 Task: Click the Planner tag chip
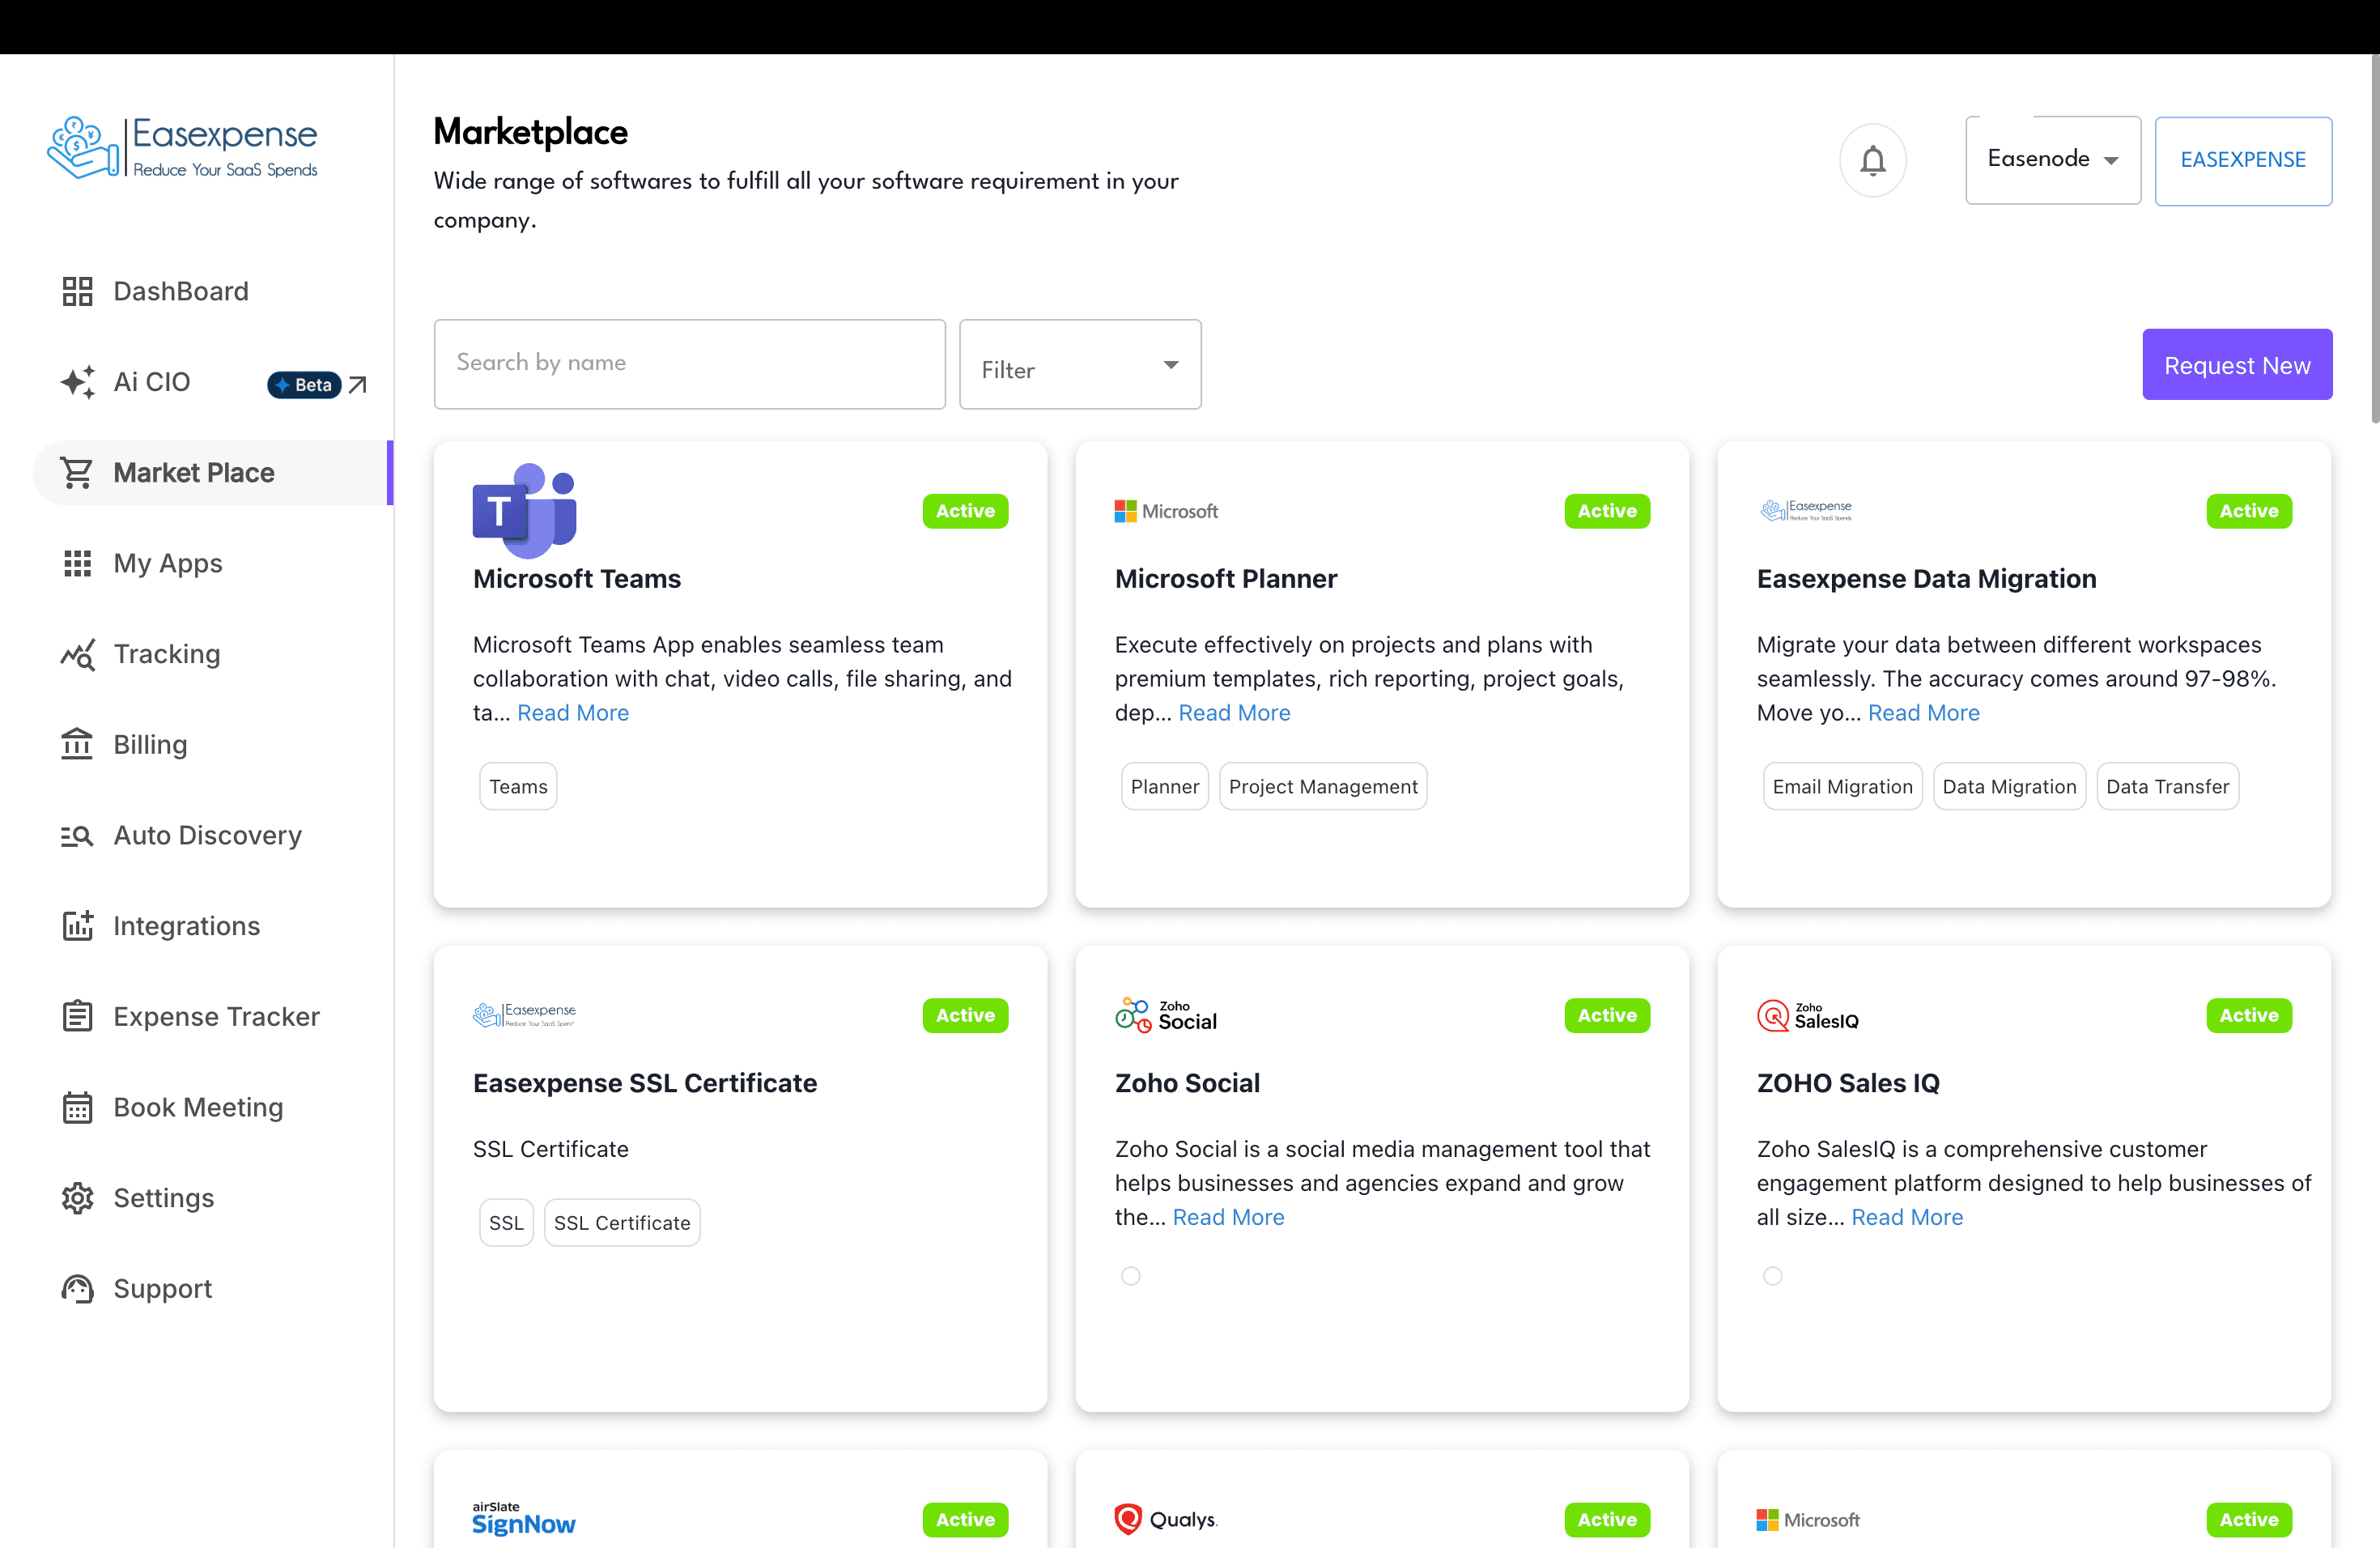(x=1165, y=787)
